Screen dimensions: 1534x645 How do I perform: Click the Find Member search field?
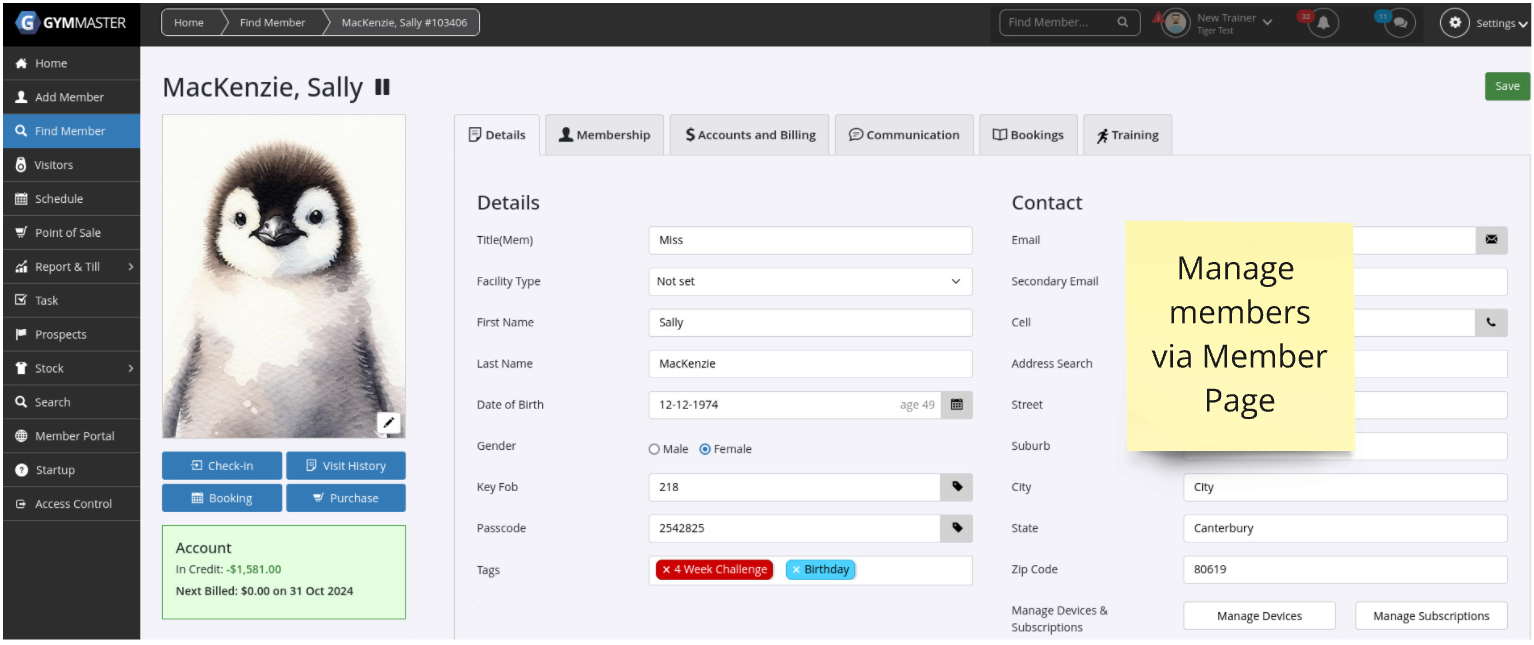1058,22
